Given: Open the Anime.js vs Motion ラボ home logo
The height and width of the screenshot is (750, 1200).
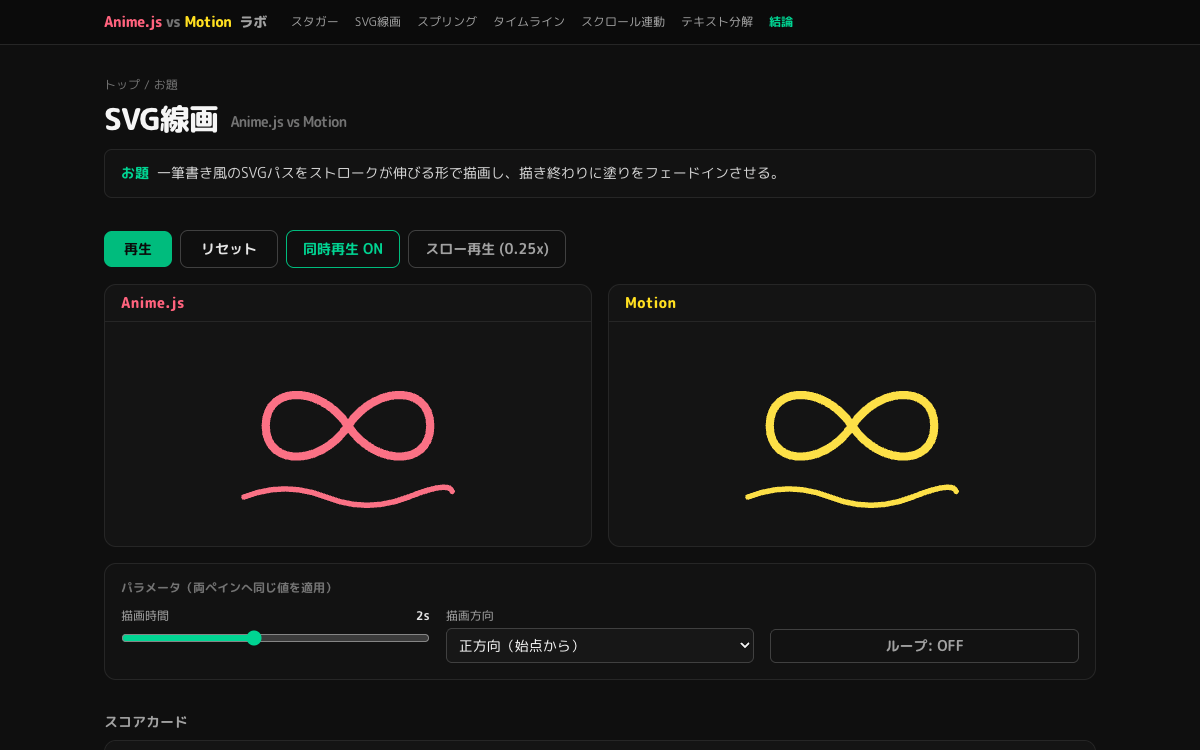Looking at the screenshot, I should click(185, 22).
